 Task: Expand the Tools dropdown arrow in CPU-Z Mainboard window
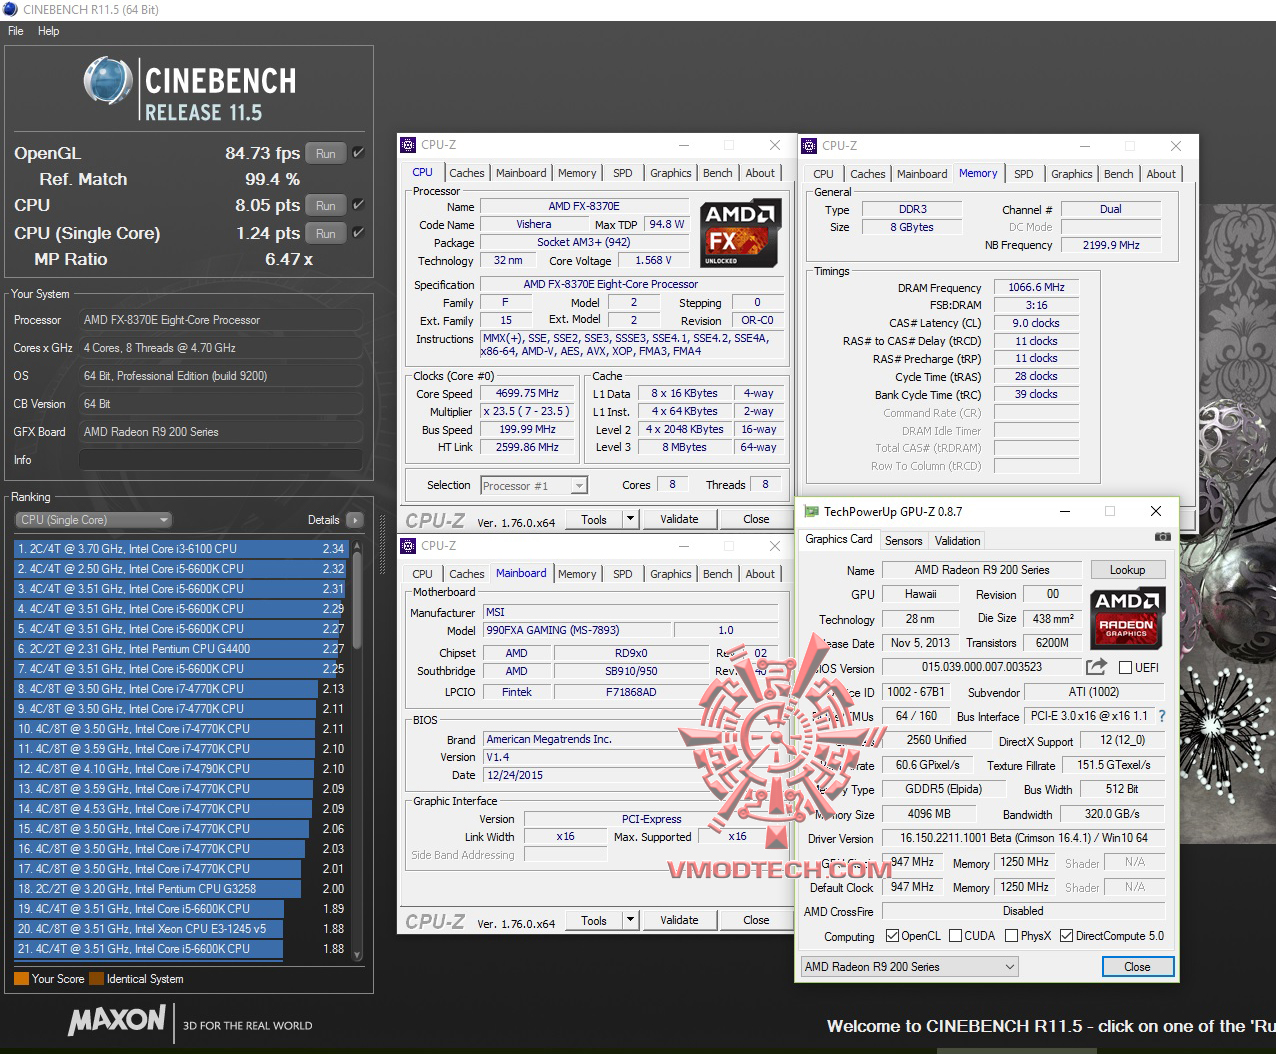pos(630,920)
